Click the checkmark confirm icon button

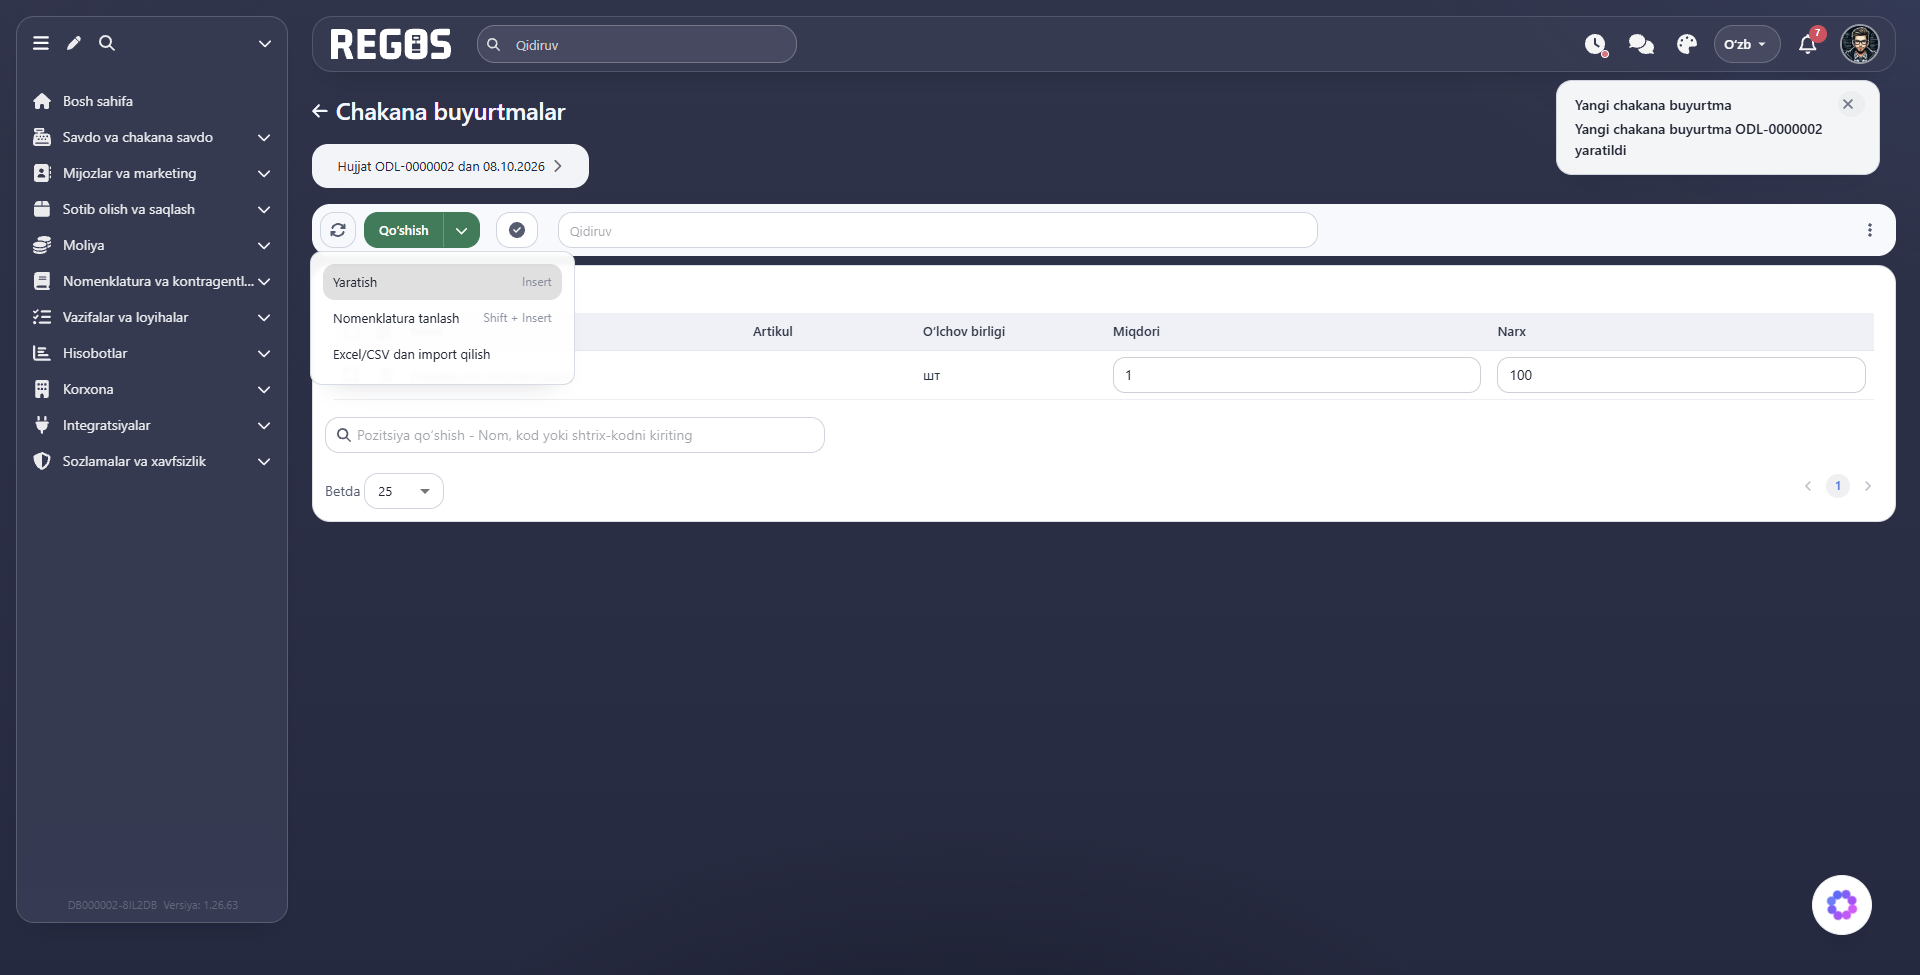click(517, 230)
